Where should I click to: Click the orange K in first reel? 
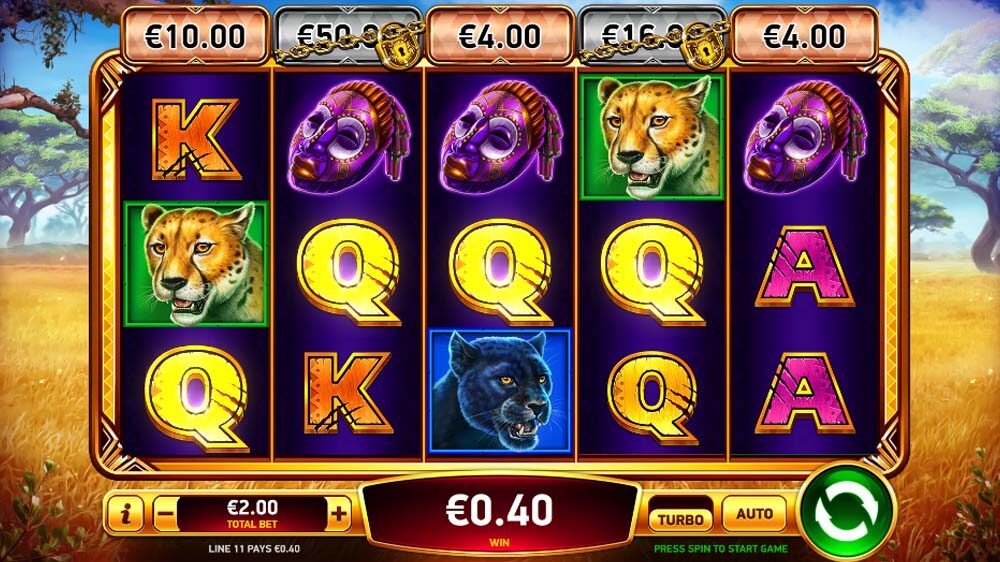[196, 140]
